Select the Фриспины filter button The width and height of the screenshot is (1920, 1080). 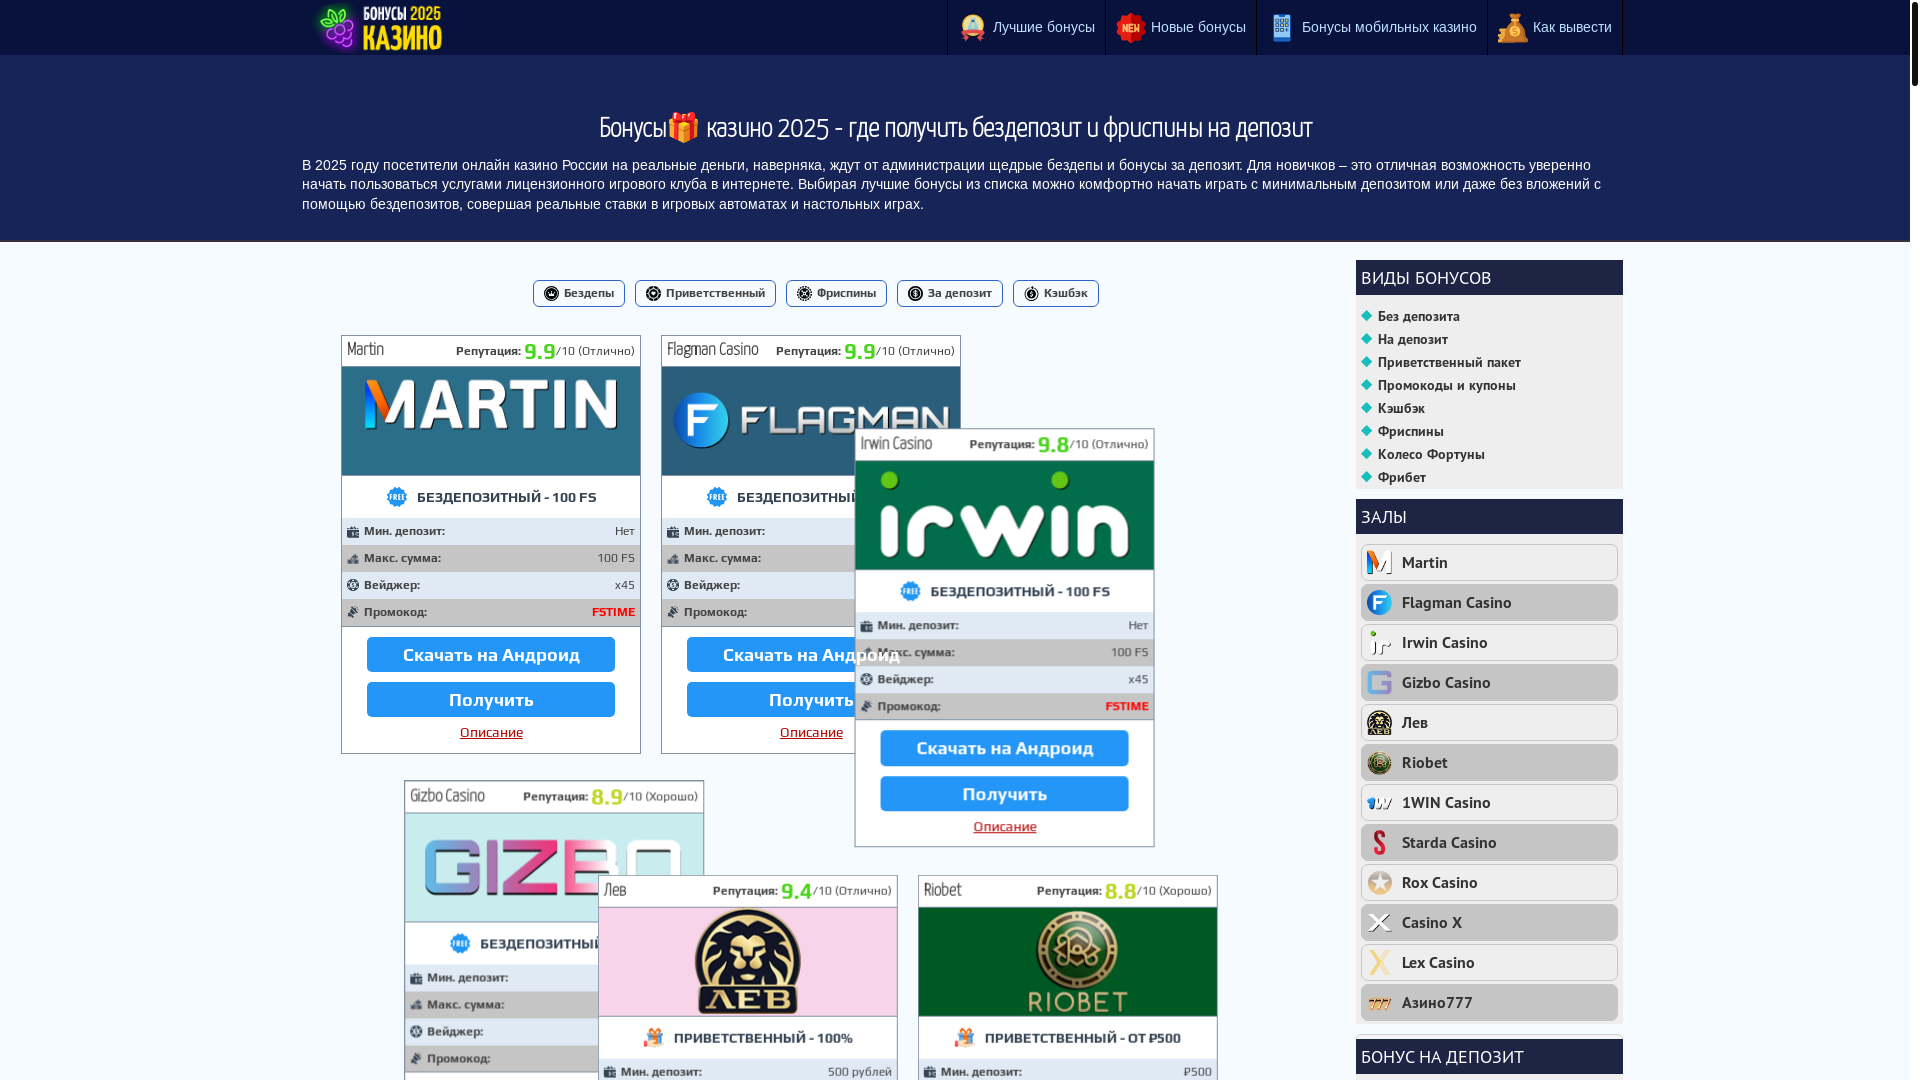point(836,293)
